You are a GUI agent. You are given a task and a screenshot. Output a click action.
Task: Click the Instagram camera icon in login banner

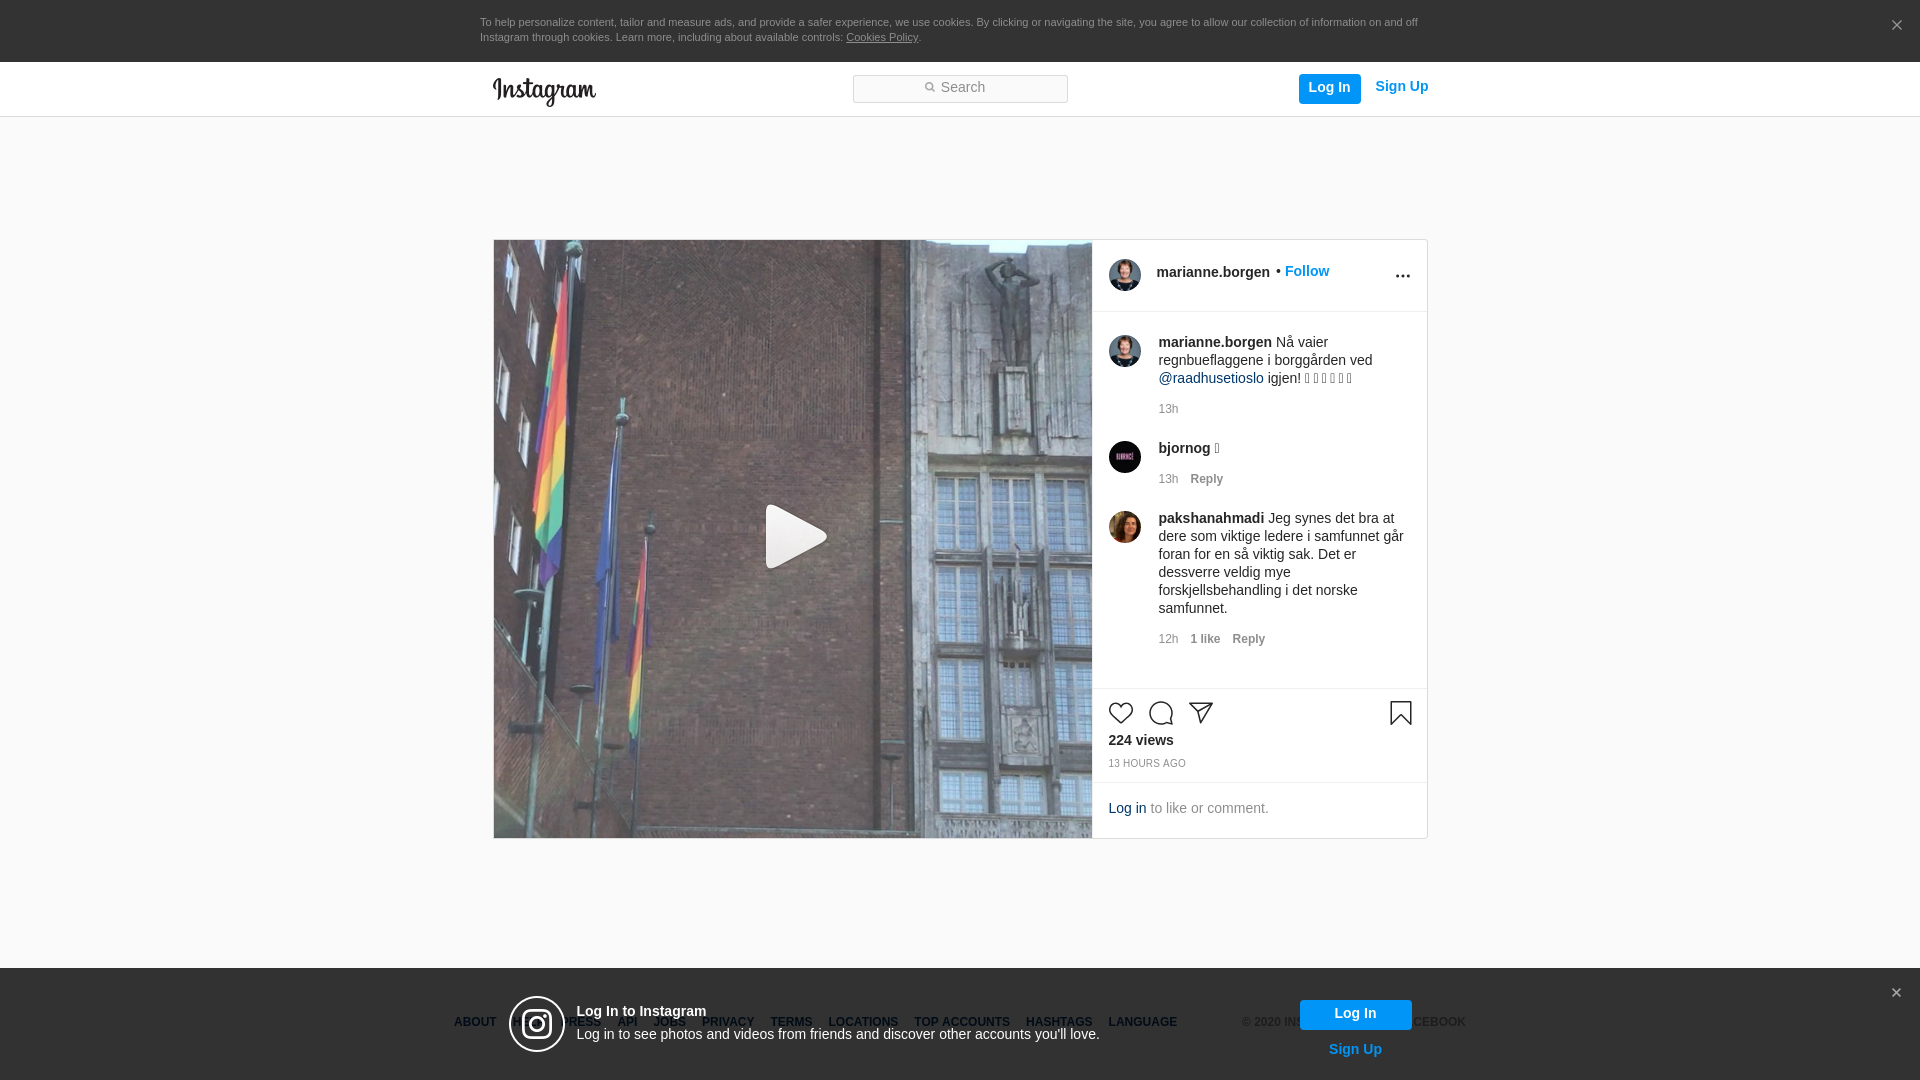tap(537, 1024)
